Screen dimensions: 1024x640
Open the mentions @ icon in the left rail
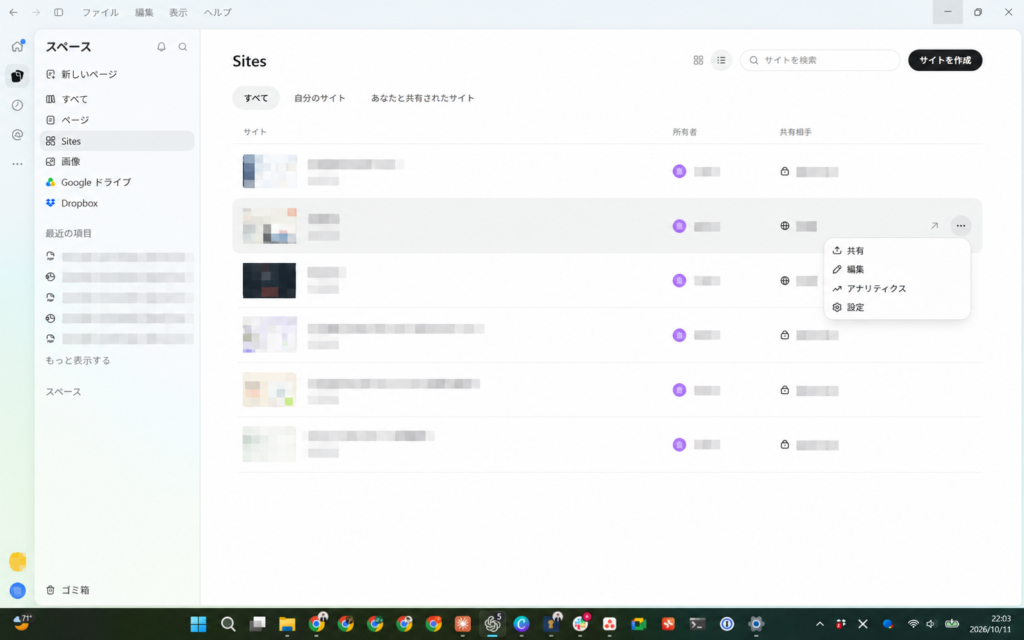pyautogui.click(x=18, y=135)
